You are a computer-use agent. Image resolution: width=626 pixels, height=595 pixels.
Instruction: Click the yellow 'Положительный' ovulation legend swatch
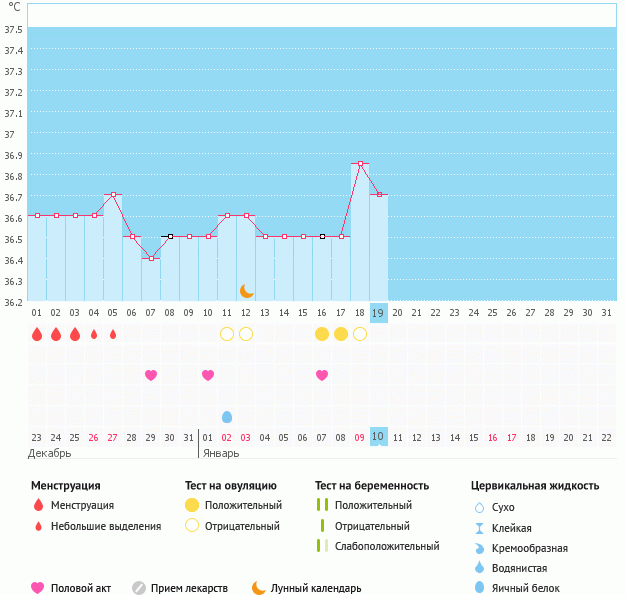192,505
